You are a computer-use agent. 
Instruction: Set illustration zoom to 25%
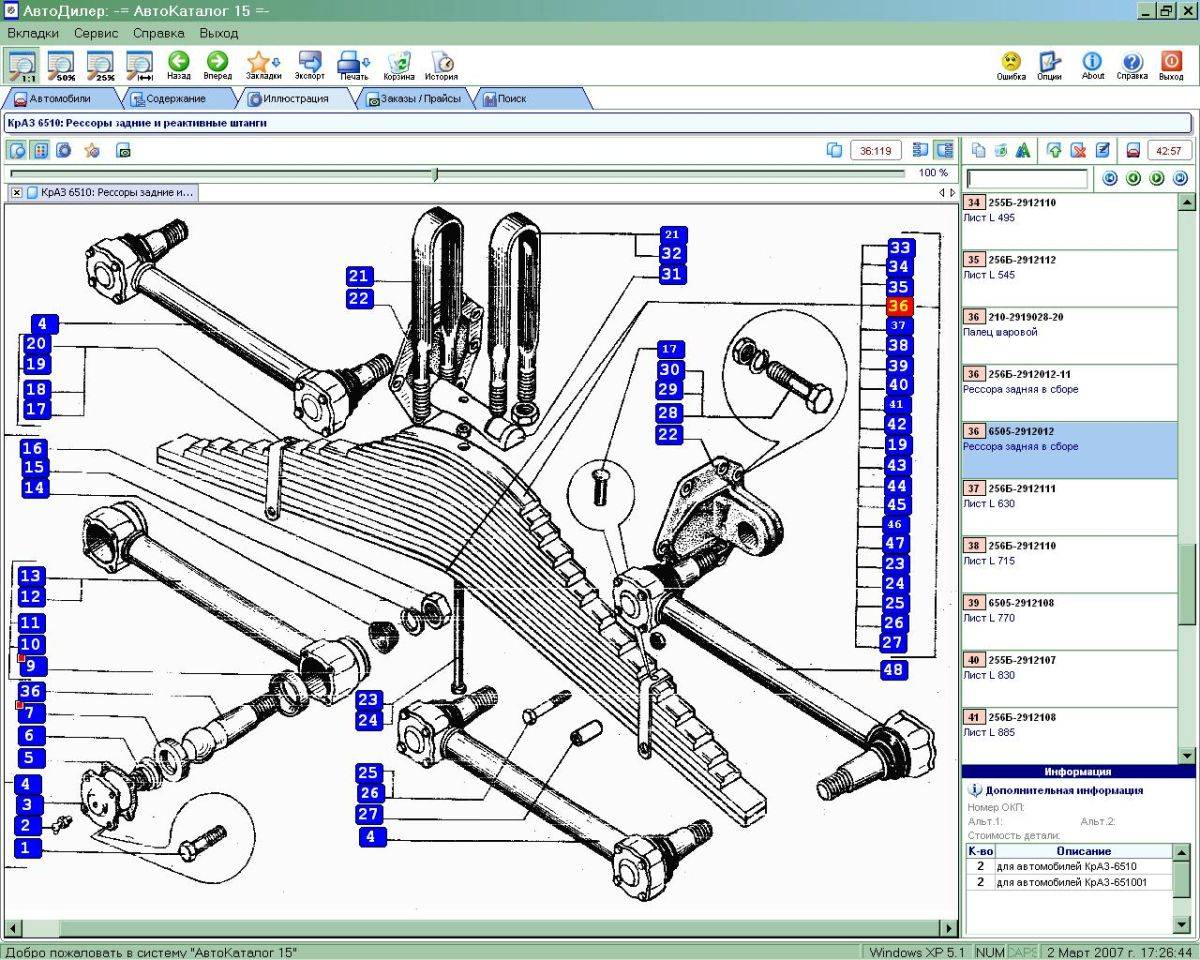(x=101, y=65)
